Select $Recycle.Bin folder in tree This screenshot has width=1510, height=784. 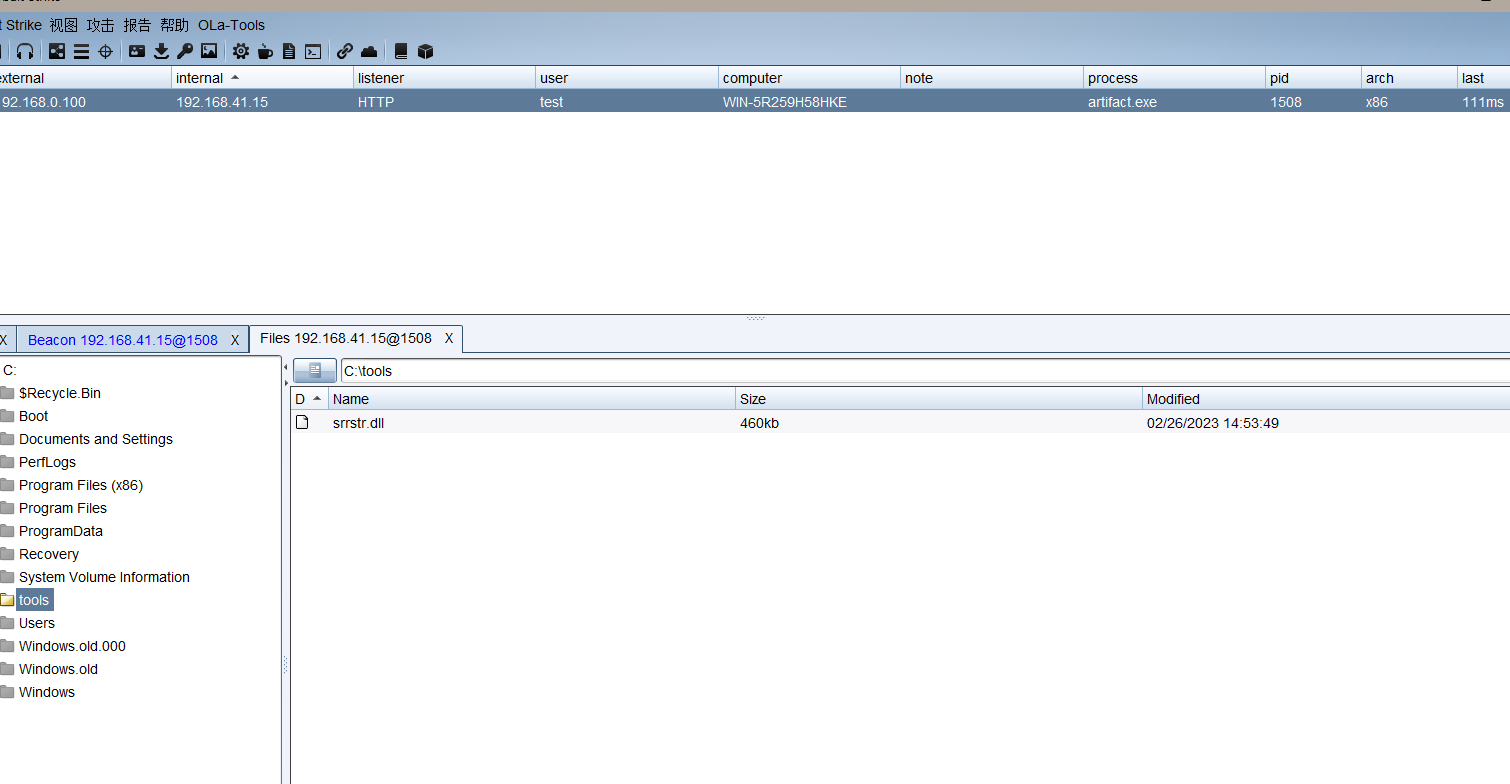[x=60, y=393]
